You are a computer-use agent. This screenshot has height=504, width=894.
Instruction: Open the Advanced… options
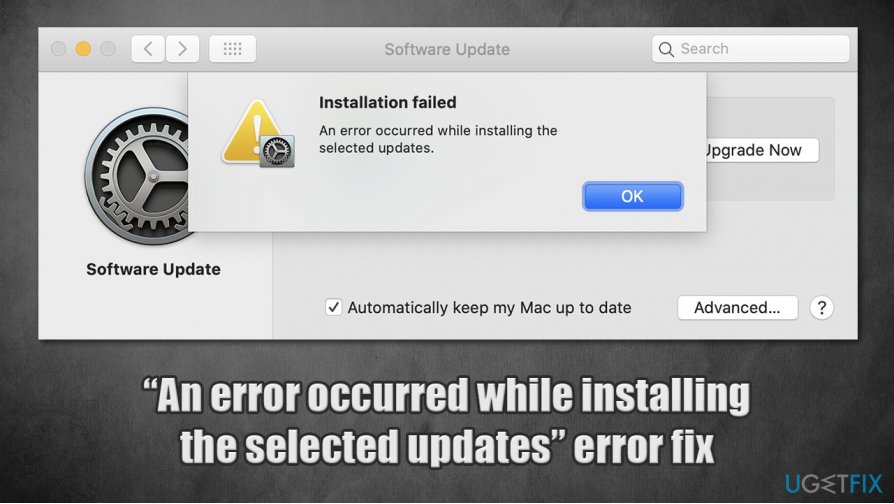pyautogui.click(x=737, y=308)
